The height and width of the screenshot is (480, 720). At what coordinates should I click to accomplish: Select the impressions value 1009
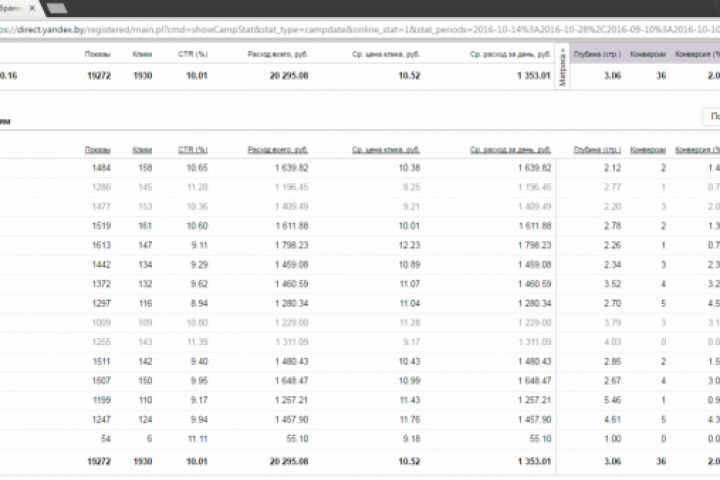(101, 322)
